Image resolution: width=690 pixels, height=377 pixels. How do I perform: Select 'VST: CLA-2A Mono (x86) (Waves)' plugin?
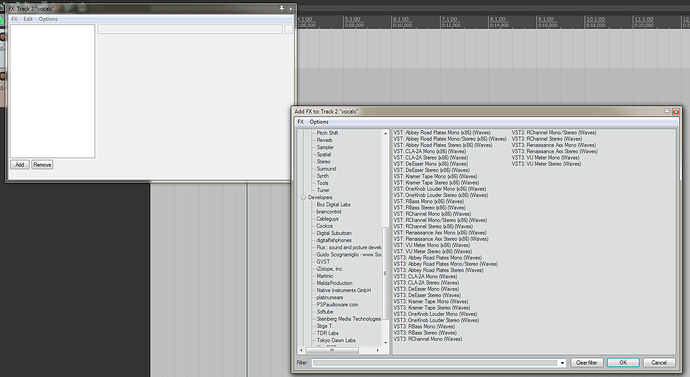tap(429, 151)
